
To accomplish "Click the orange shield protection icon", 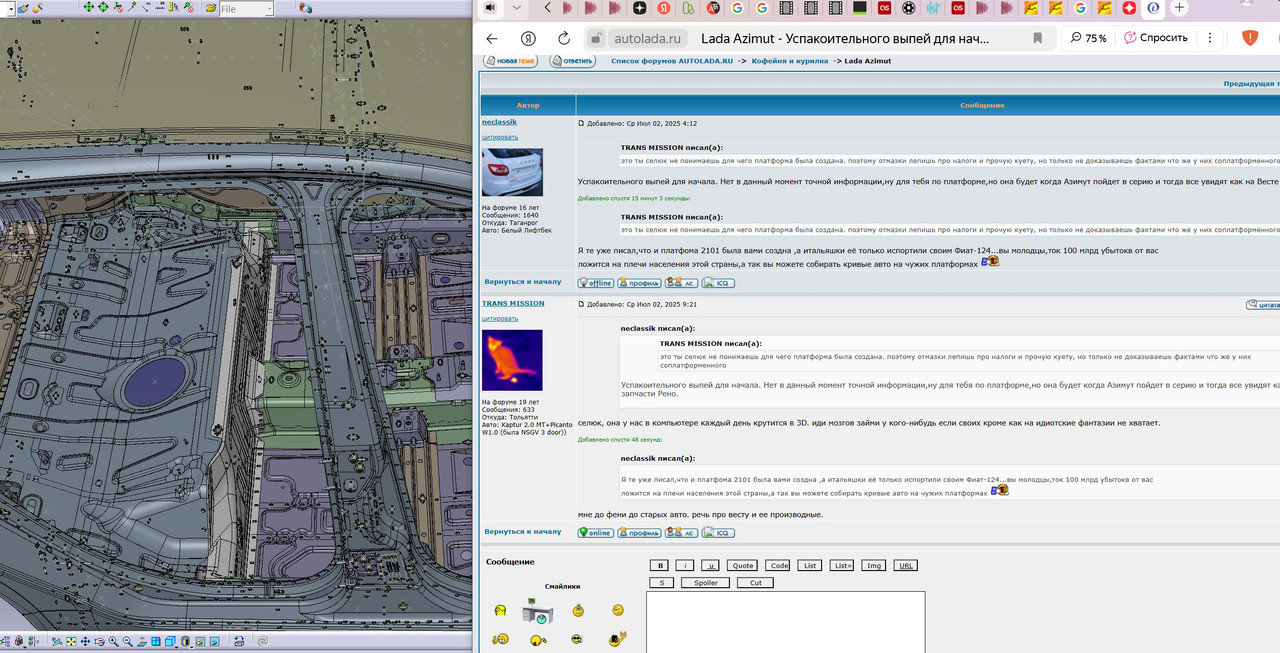I will tap(1250, 38).
